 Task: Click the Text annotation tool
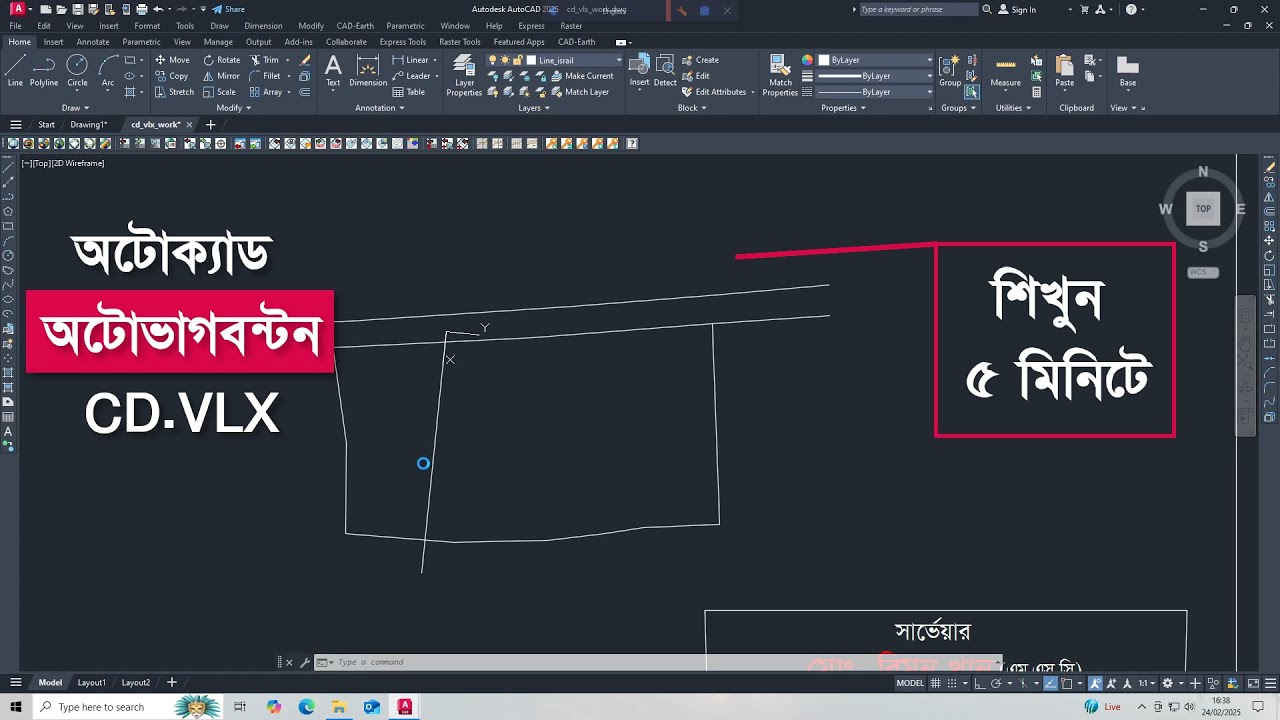pos(333,71)
